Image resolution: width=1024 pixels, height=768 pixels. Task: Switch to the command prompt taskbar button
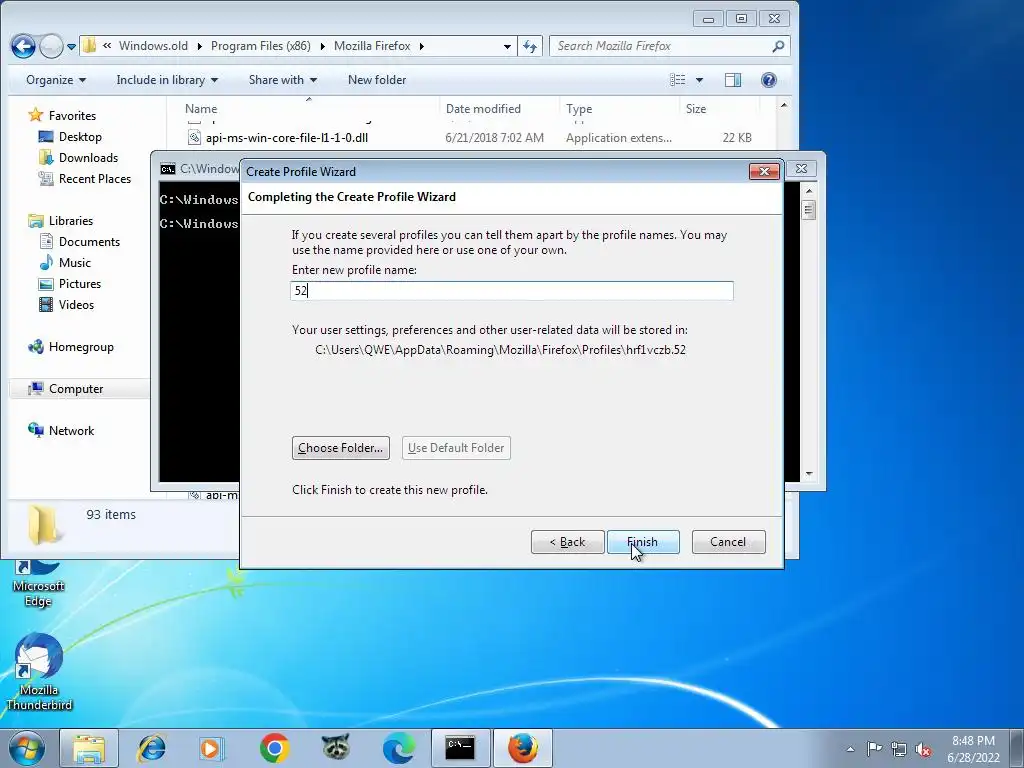click(x=460, y=748)
